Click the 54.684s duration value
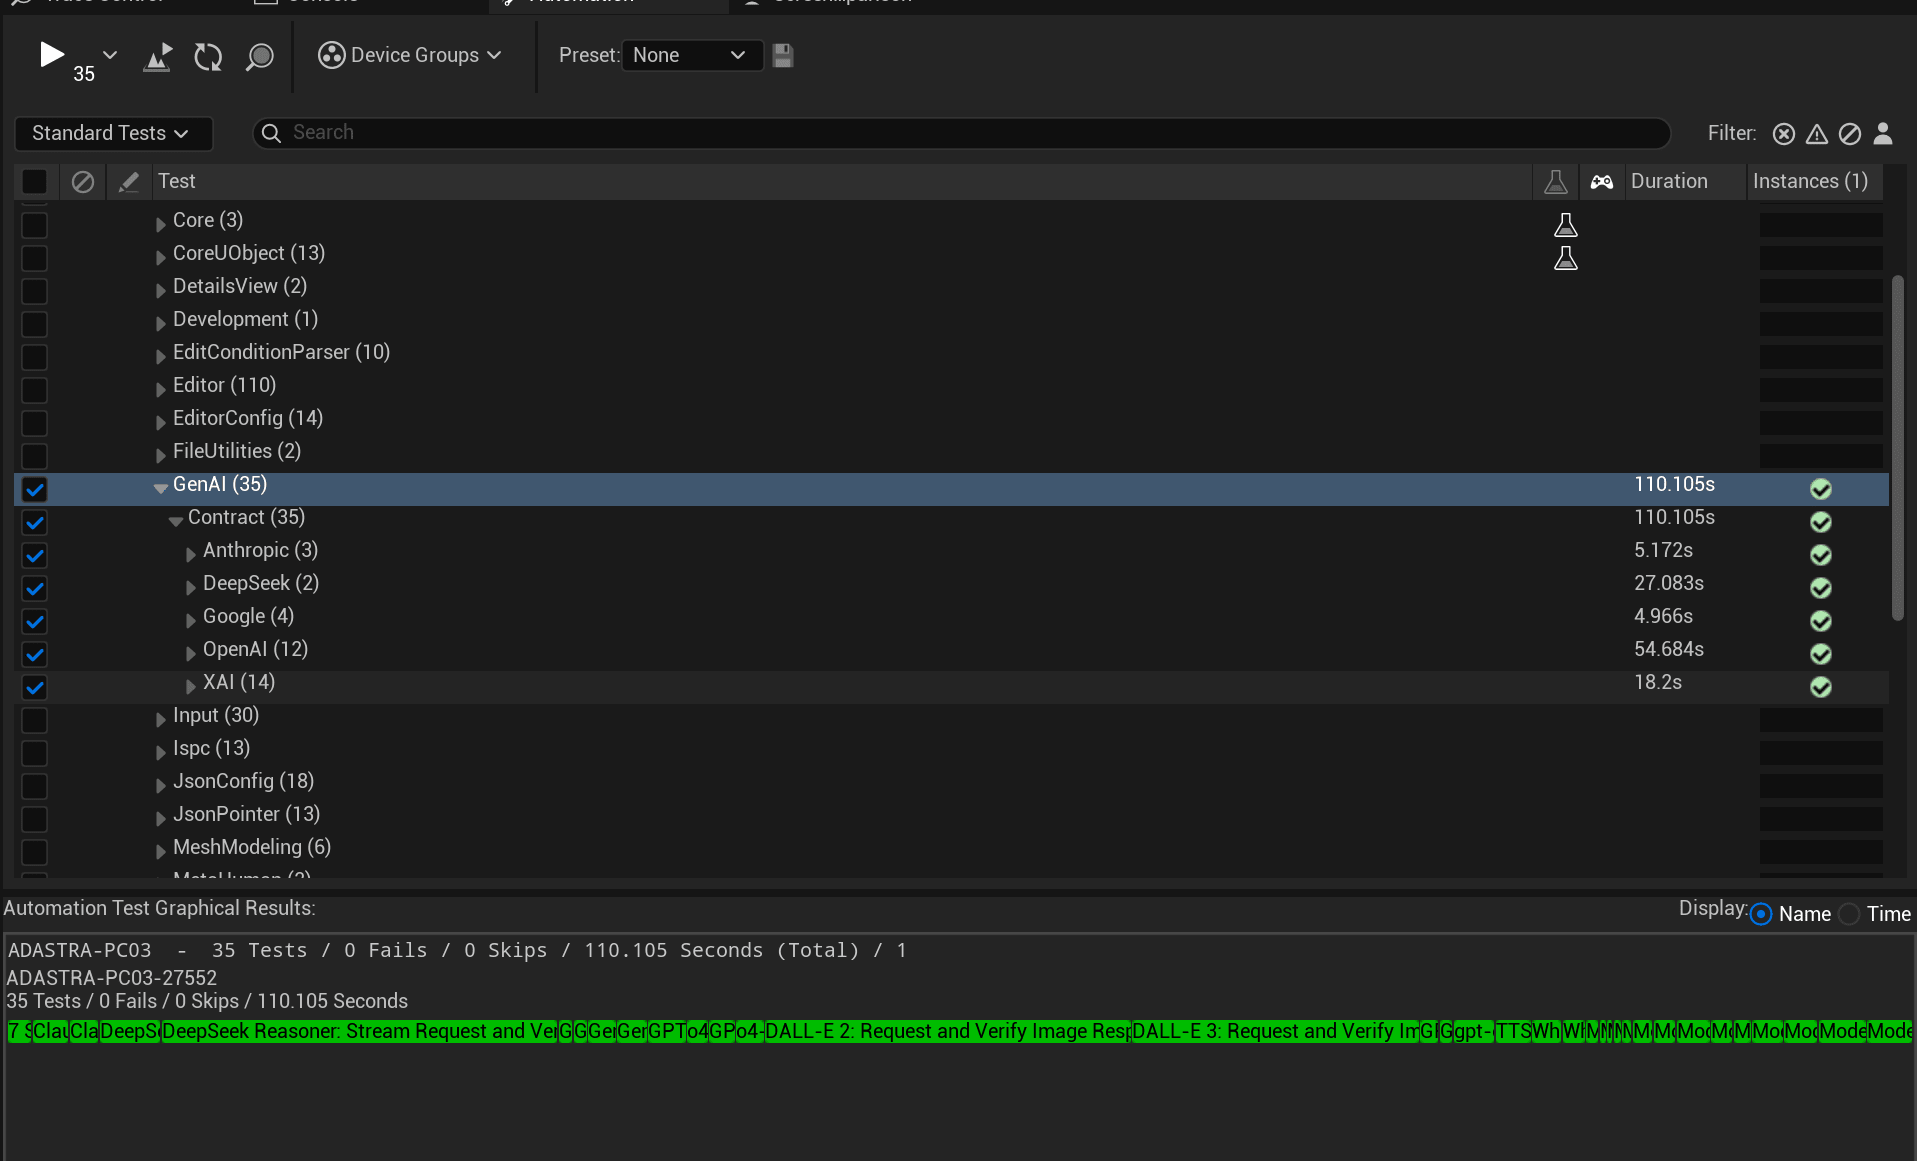 1669,649
